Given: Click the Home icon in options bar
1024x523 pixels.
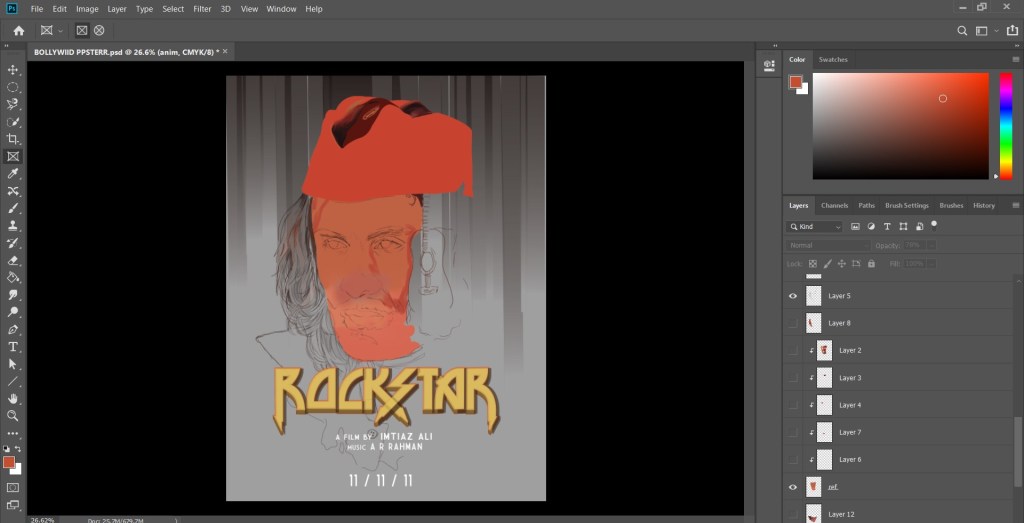Looking at the screenshot, I should coord(18,31).
